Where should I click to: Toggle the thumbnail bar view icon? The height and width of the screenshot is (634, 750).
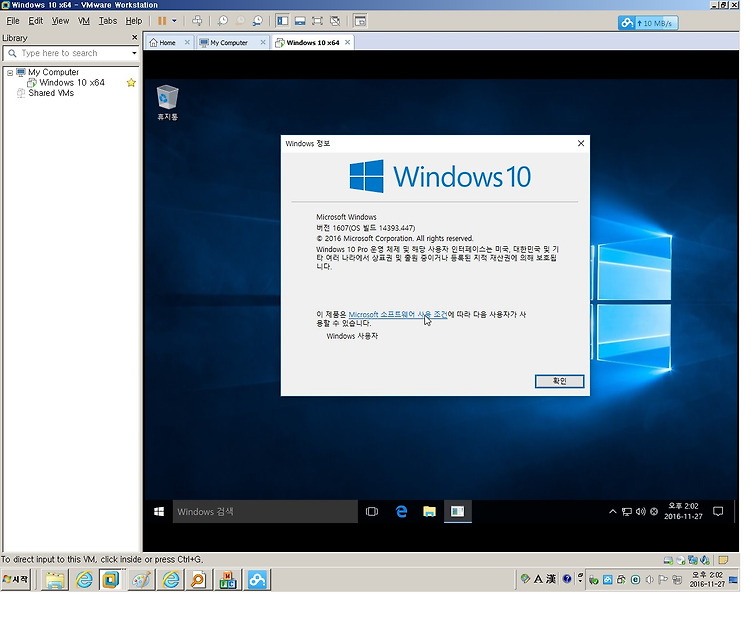point(300,21)
